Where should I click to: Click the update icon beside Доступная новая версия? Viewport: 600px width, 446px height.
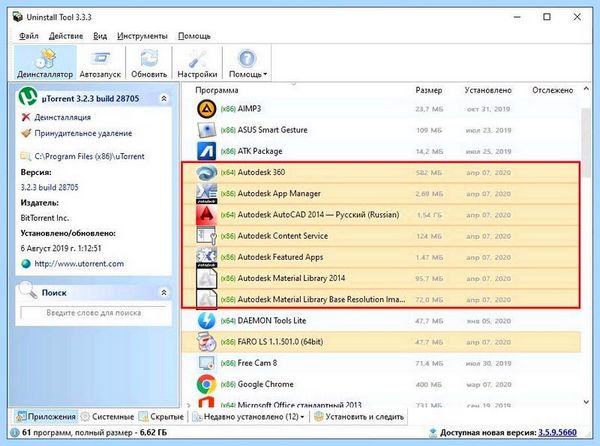[x=433, y=433]
